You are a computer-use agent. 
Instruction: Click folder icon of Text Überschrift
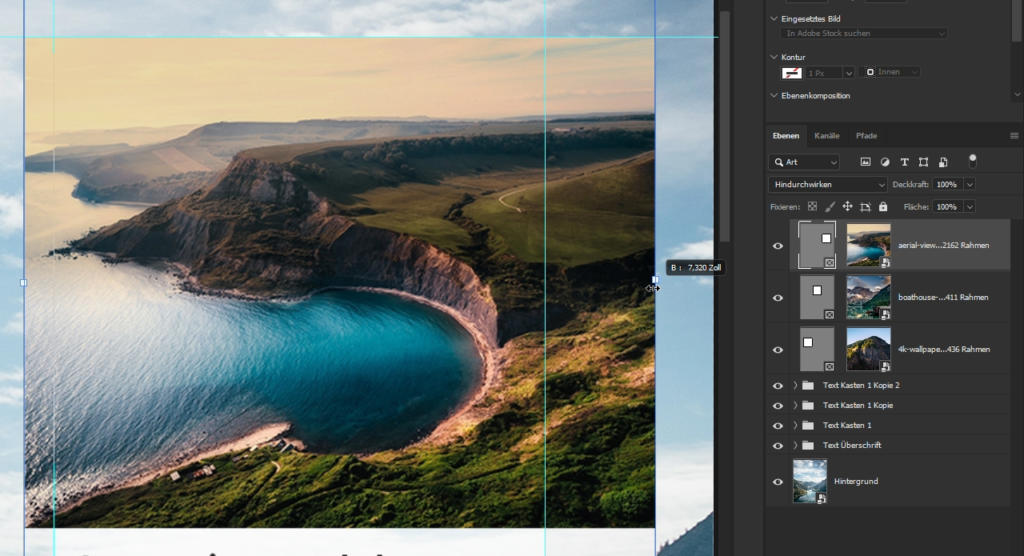pyautogui.click(x=808, y=446)
